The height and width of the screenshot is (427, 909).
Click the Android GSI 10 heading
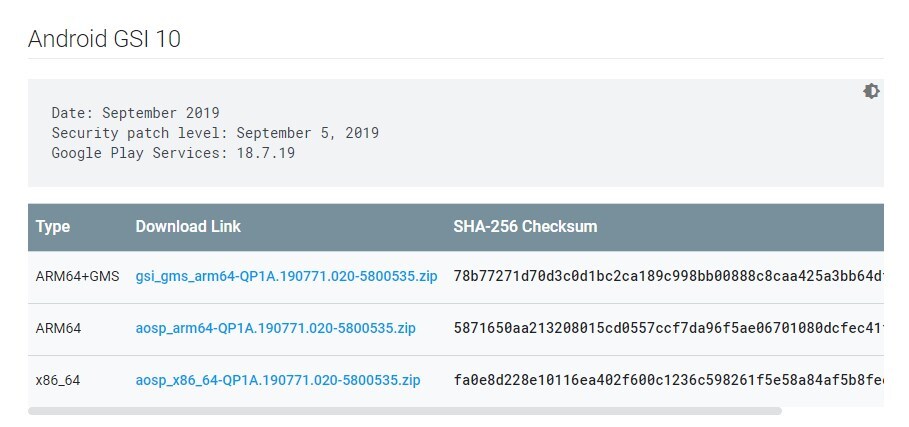104,39
